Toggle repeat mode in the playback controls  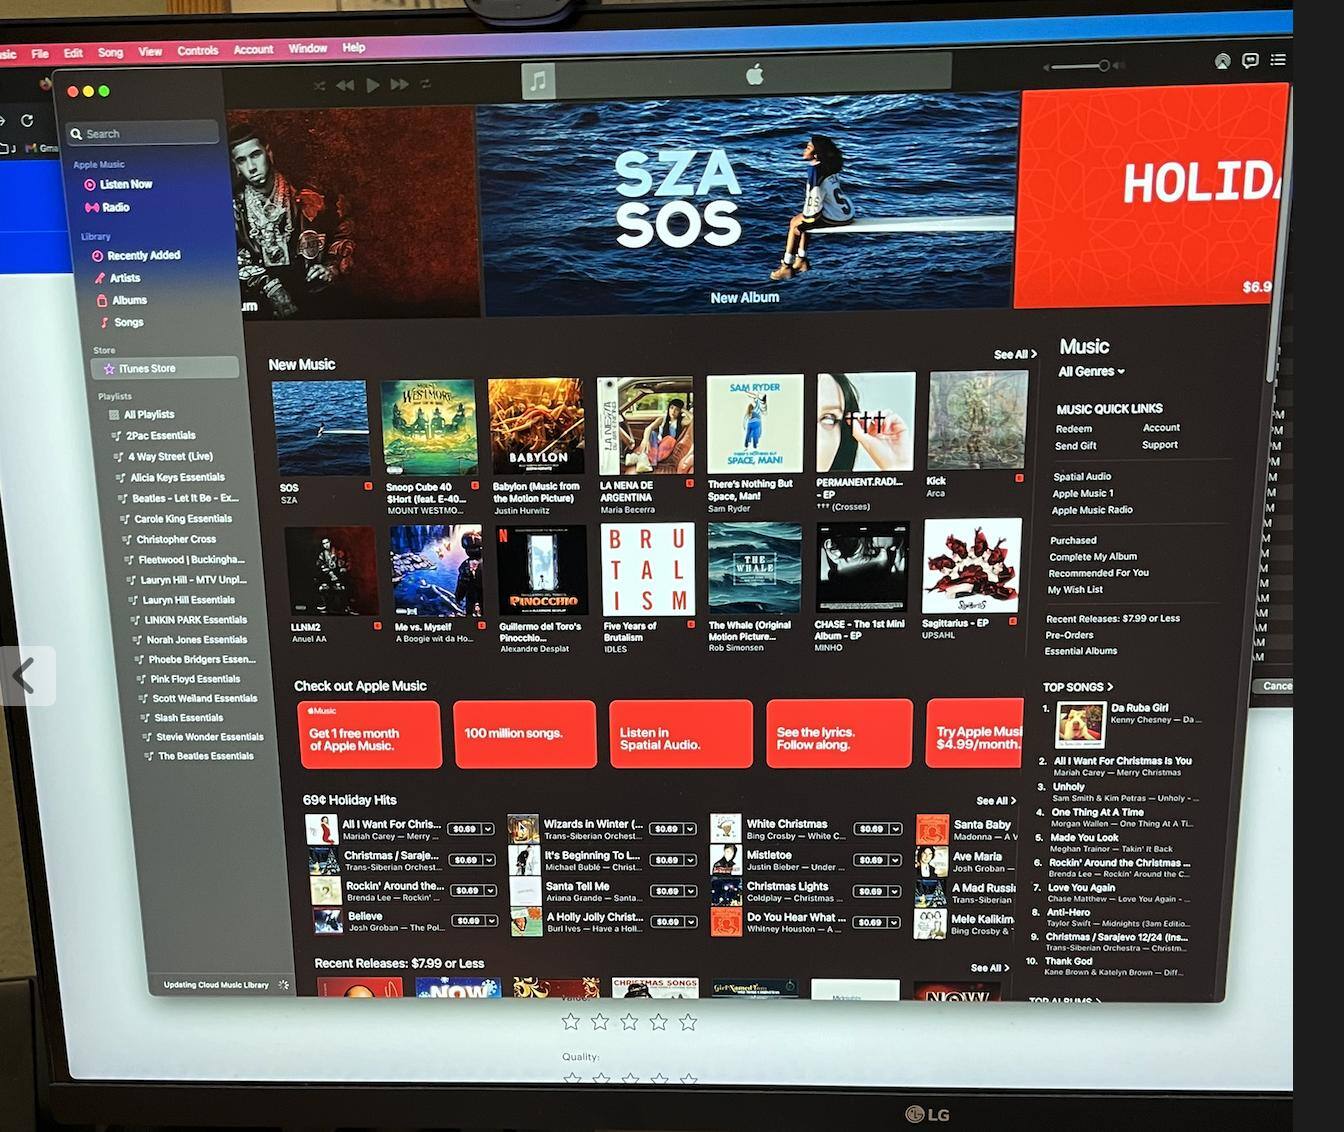tap(426, 85)
